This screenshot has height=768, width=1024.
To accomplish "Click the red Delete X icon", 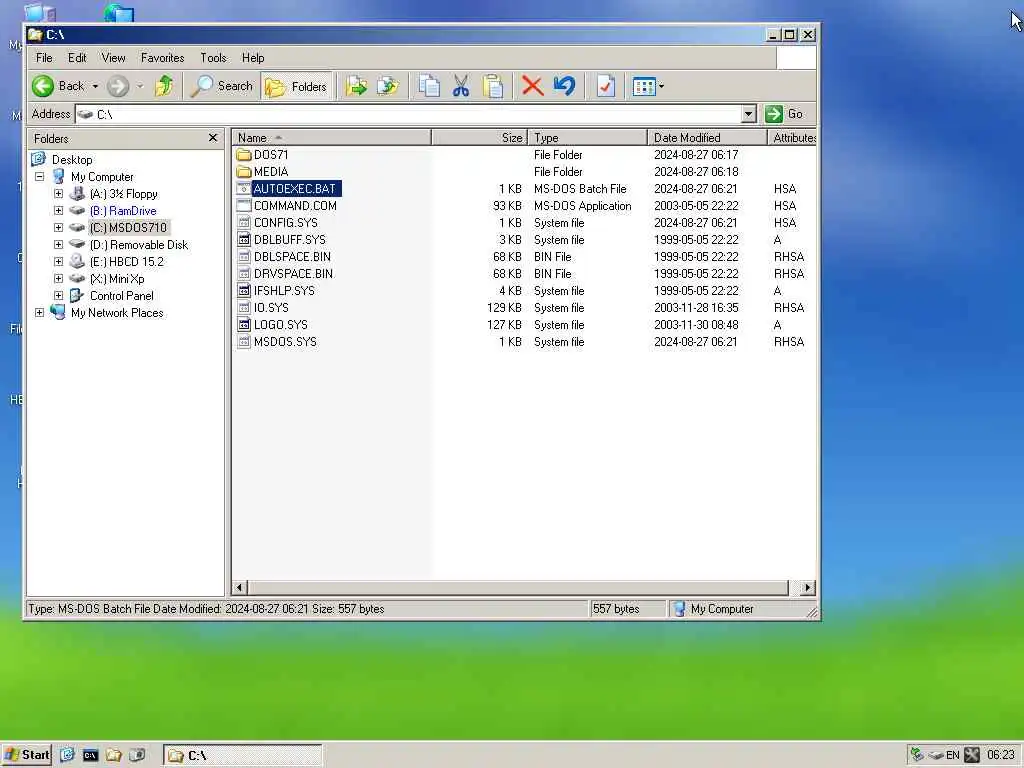I will click(533, 86).
